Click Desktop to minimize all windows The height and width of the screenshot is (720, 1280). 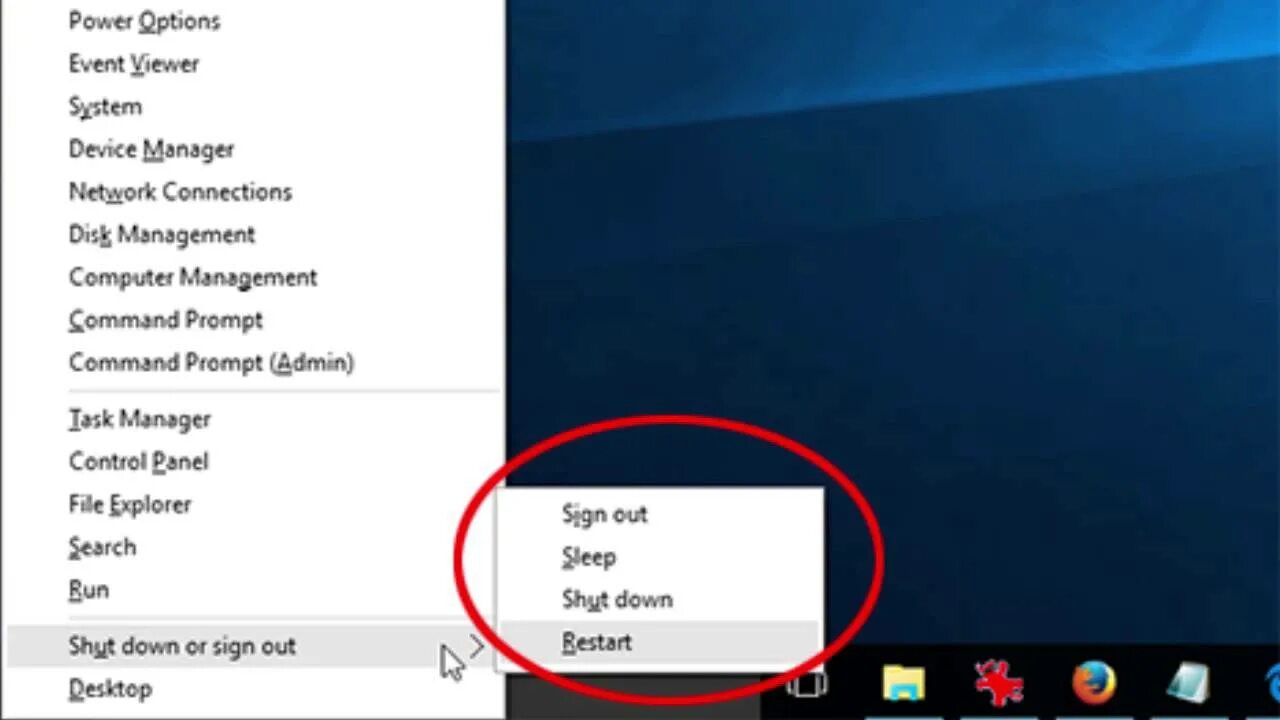pyautogui.click(x=110, y=688)
